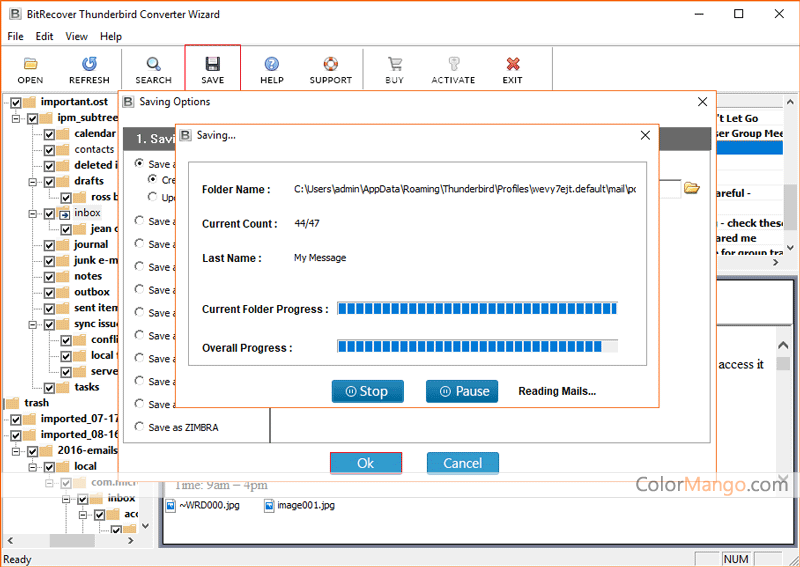The width and height of the screenshot is (800, 567).
Task: Click the calendar folder icon
Action: 63,134
